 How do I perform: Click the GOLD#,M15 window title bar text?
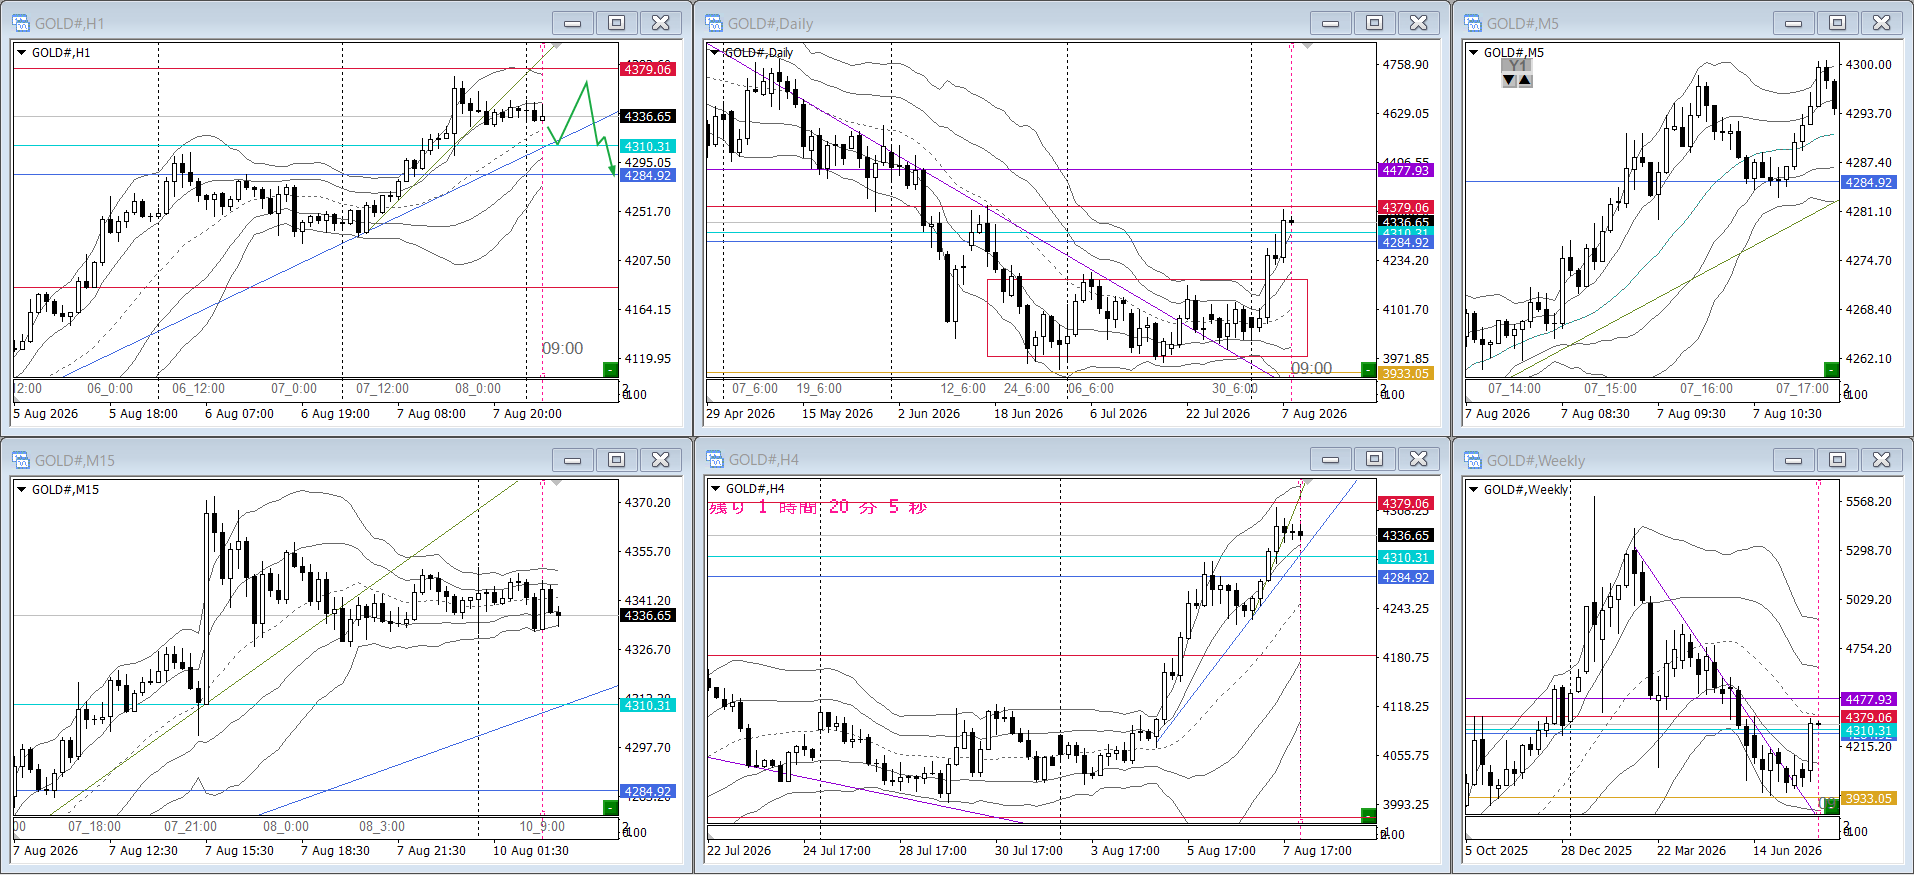tap(75, 460)
